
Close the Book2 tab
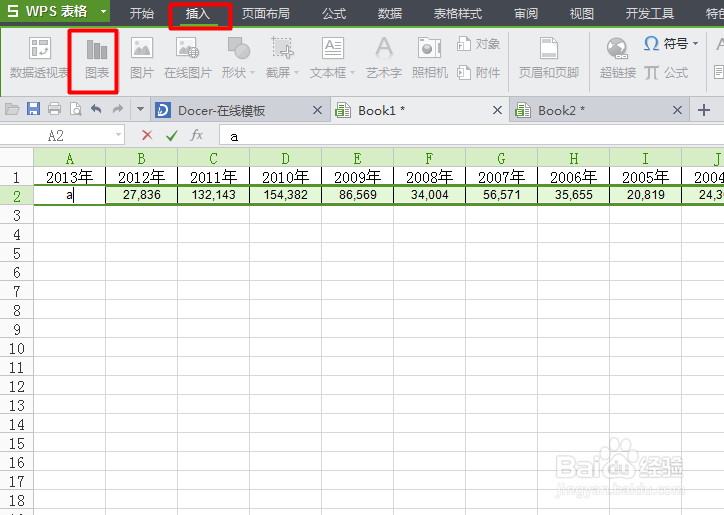[x=677, y=110]
